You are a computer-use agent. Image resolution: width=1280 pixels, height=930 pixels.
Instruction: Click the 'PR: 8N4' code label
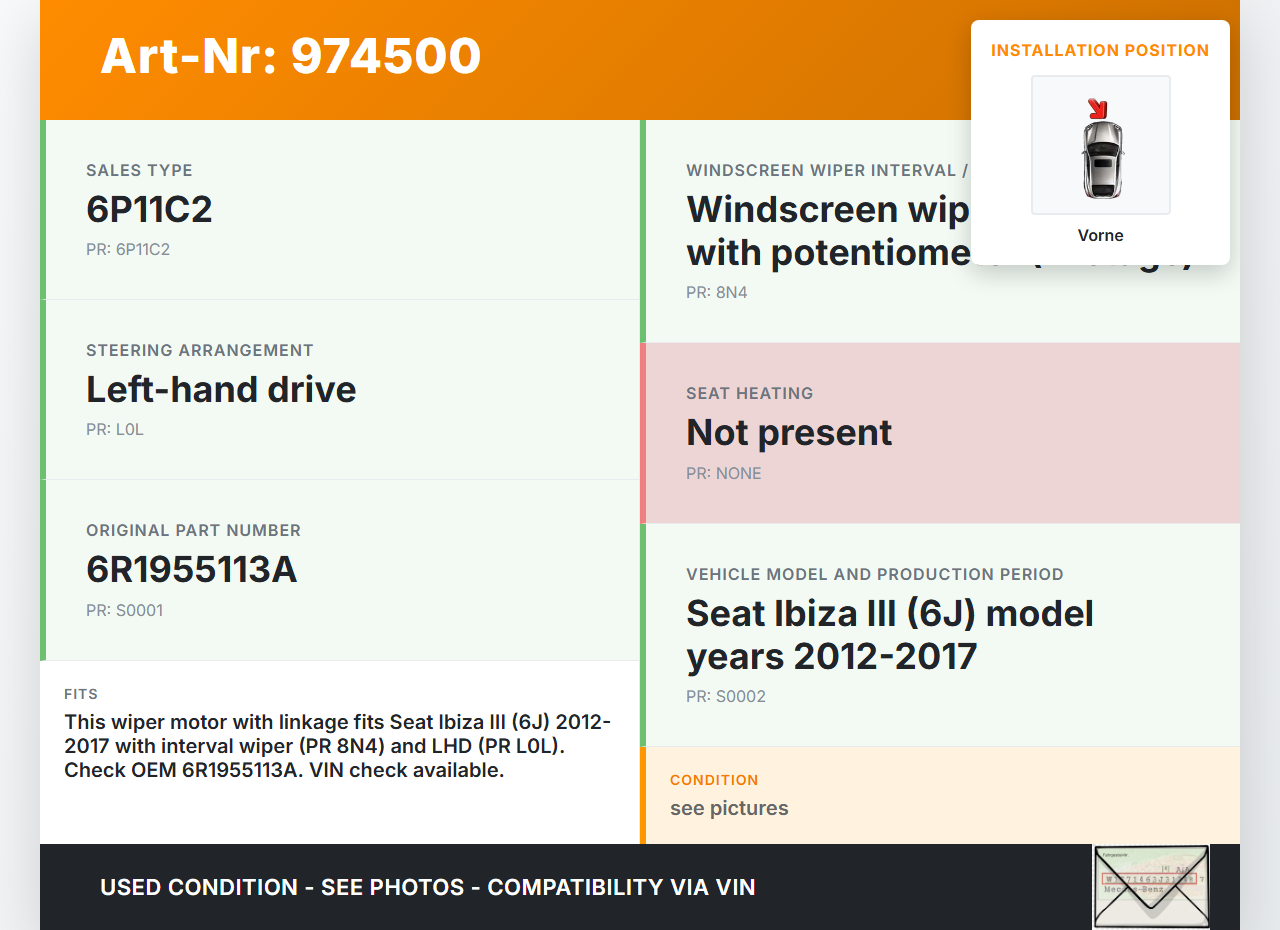click(716, 292)
